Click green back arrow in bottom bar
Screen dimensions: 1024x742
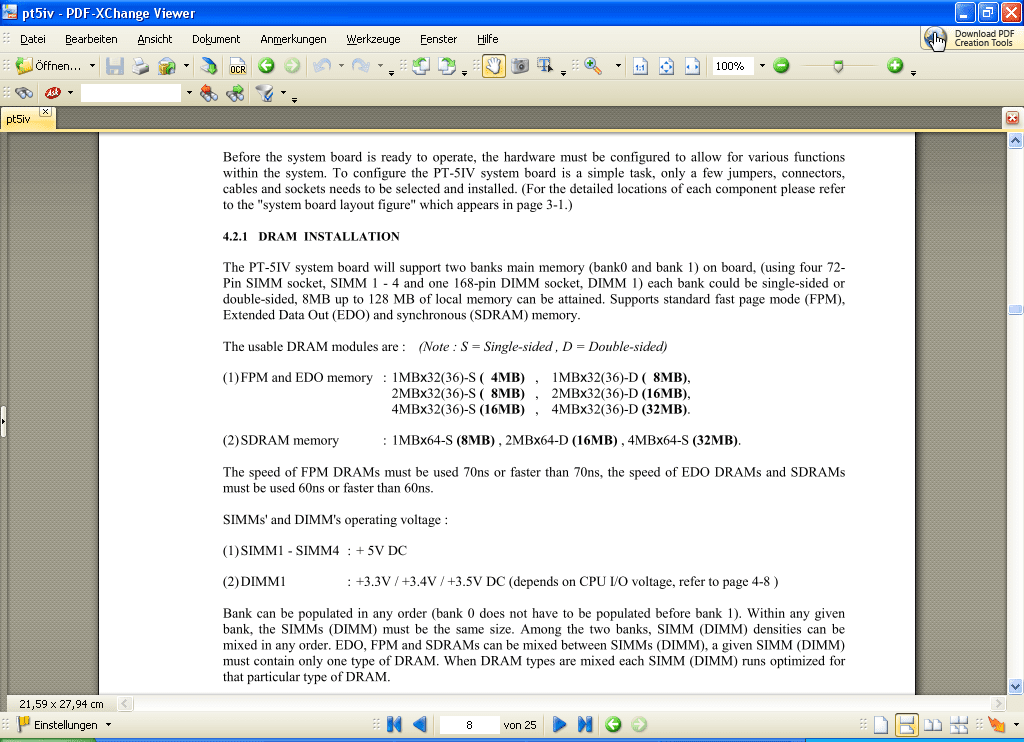pyautogui.click(x=613, y=724)
